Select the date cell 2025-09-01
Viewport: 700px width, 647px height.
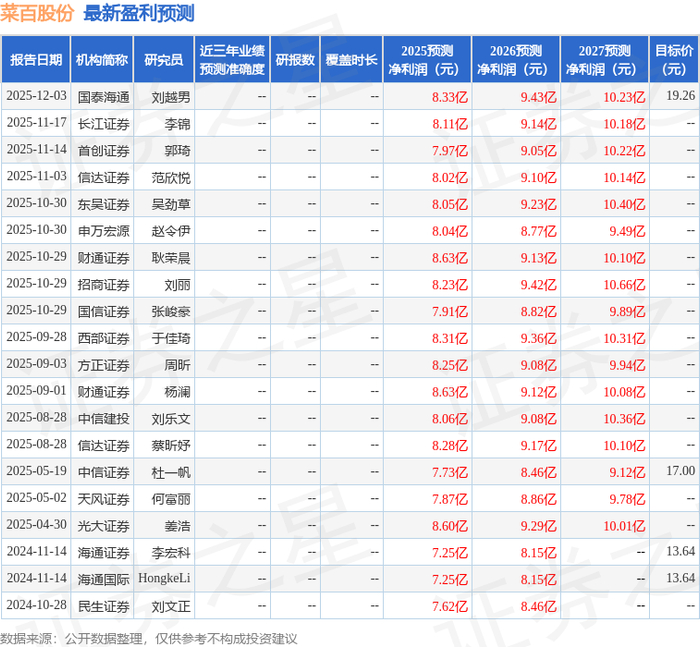36,391
